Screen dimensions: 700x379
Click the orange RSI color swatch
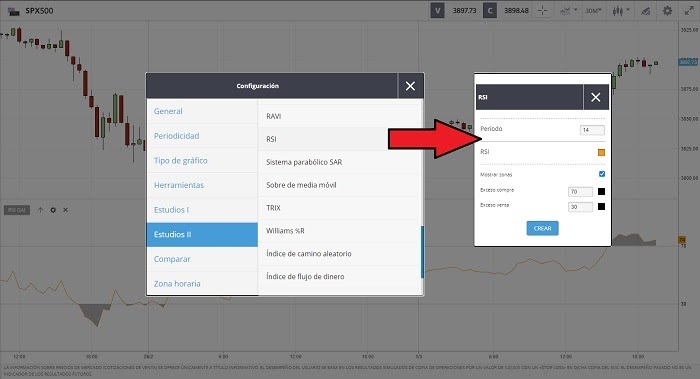pos(601,153)
